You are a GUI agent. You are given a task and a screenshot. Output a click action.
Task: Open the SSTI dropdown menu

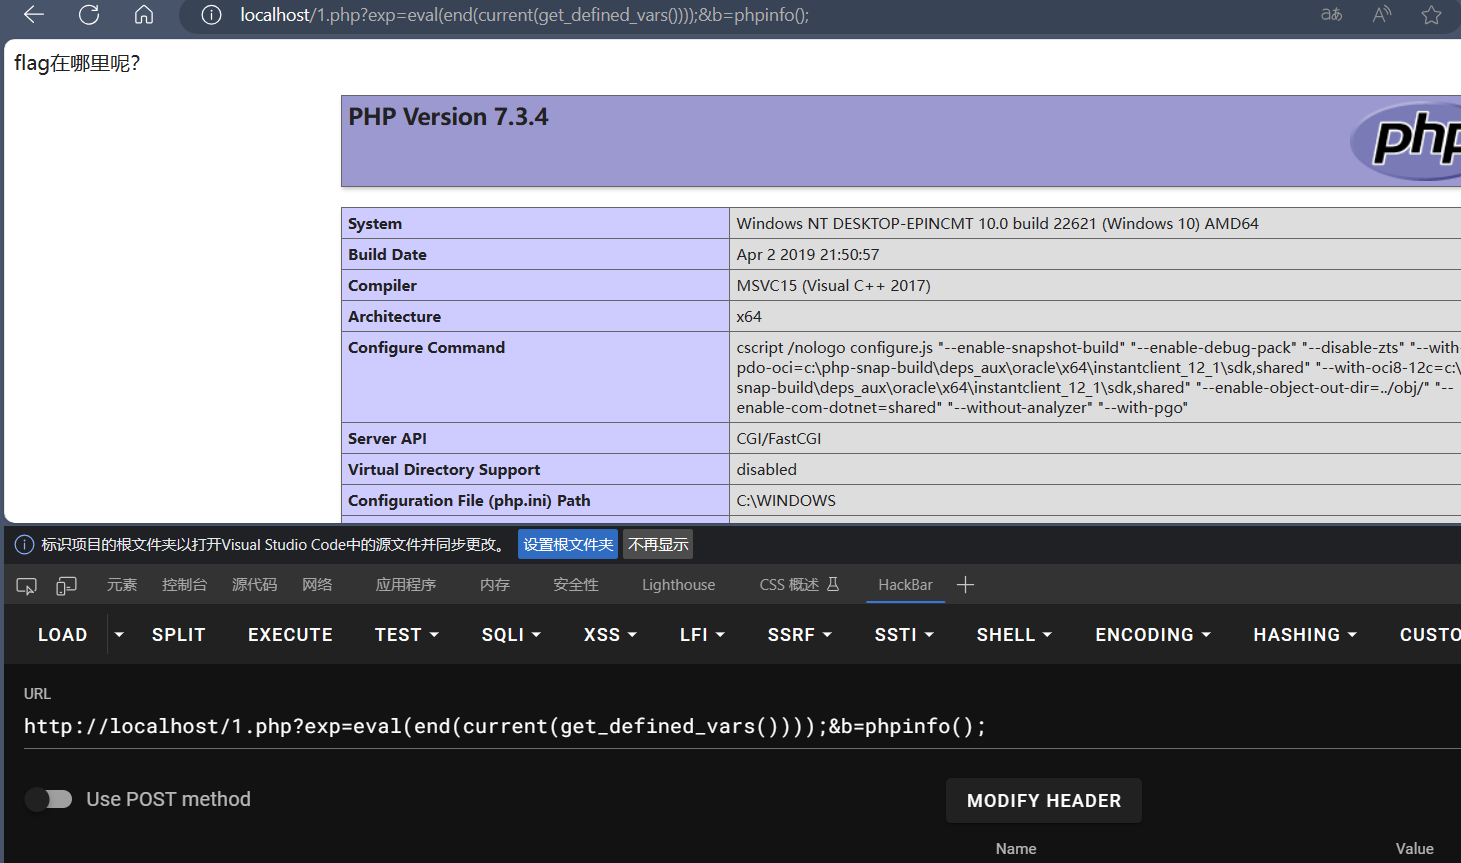click(x=904, y=634)
